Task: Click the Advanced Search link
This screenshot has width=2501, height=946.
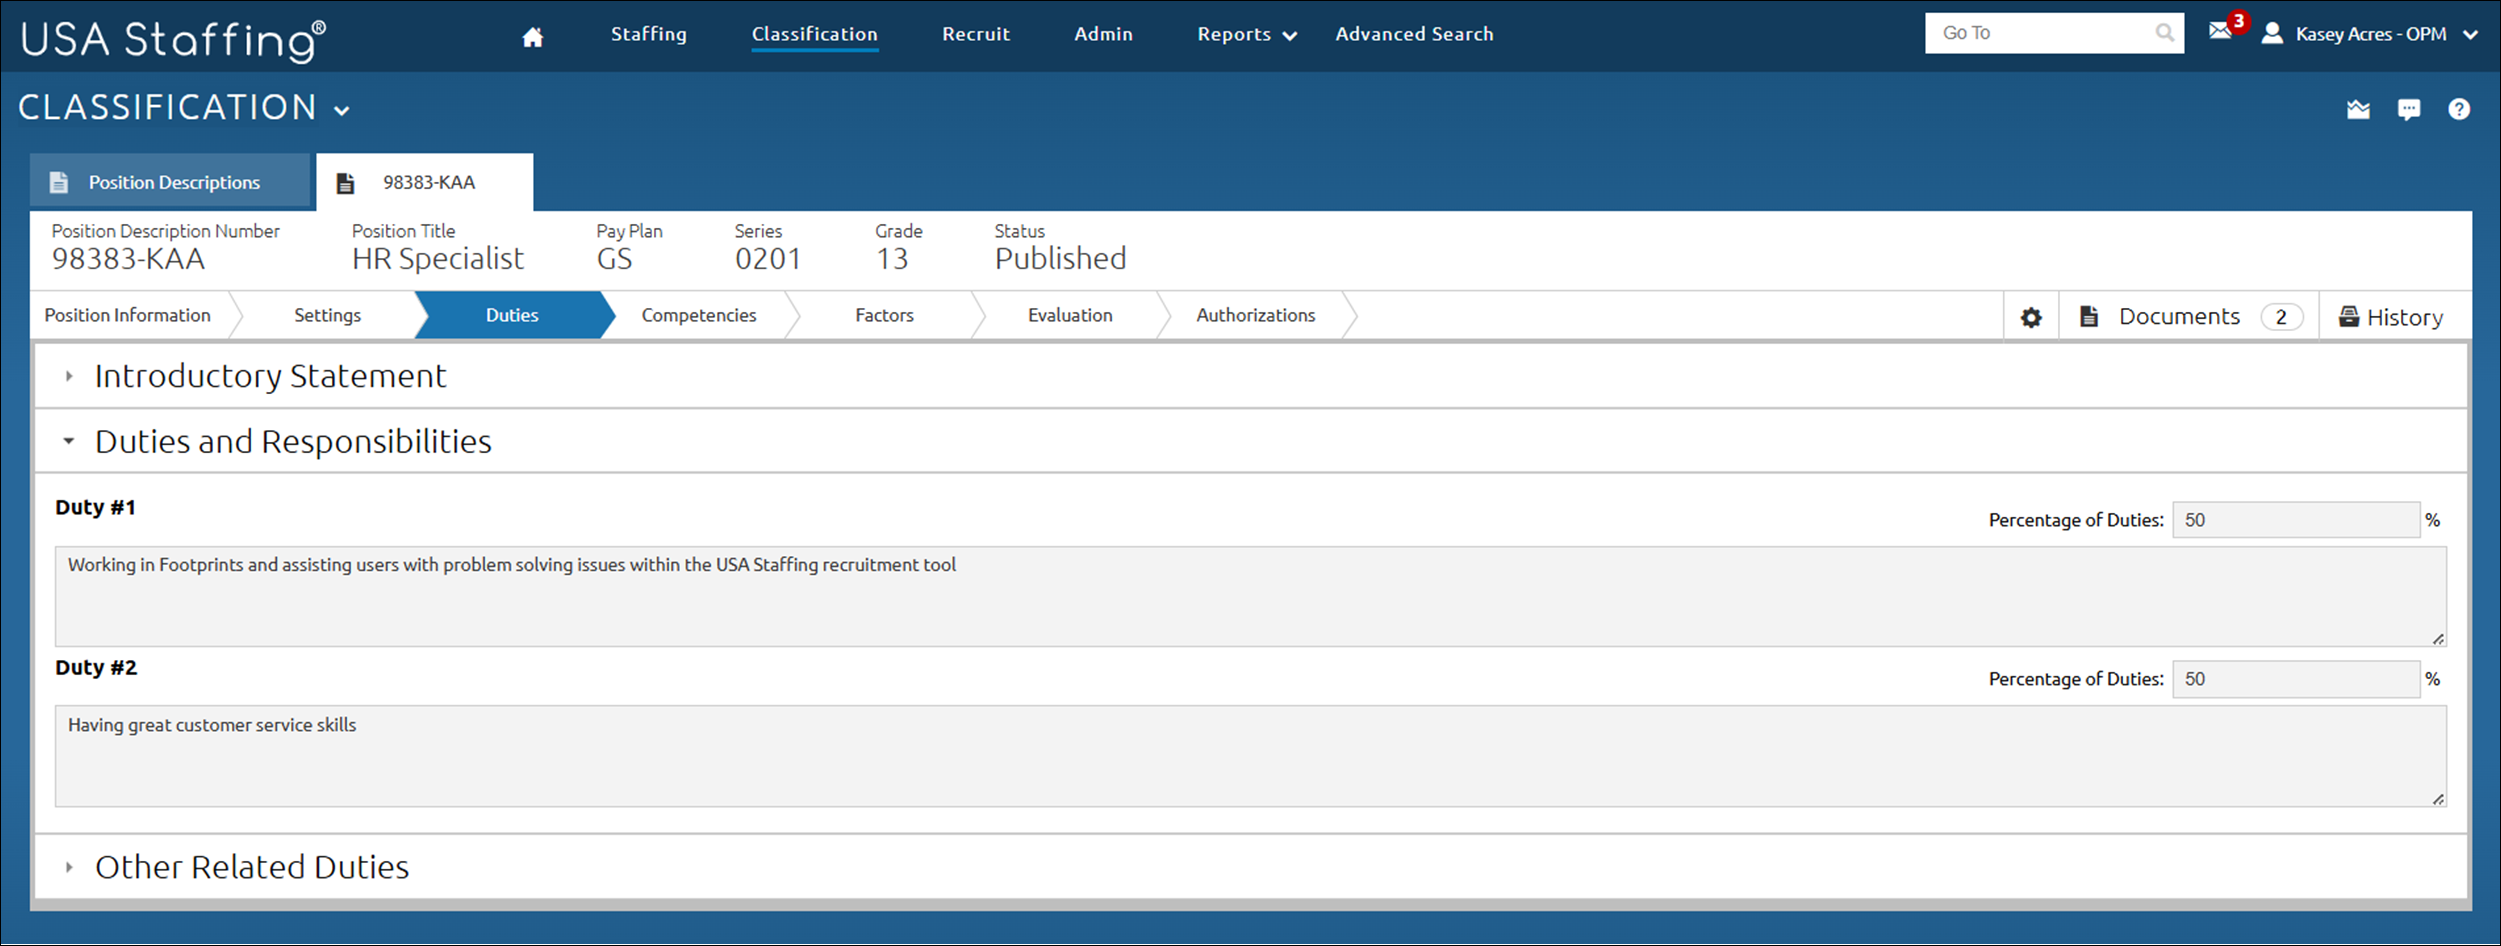Action: [1414, 34]
